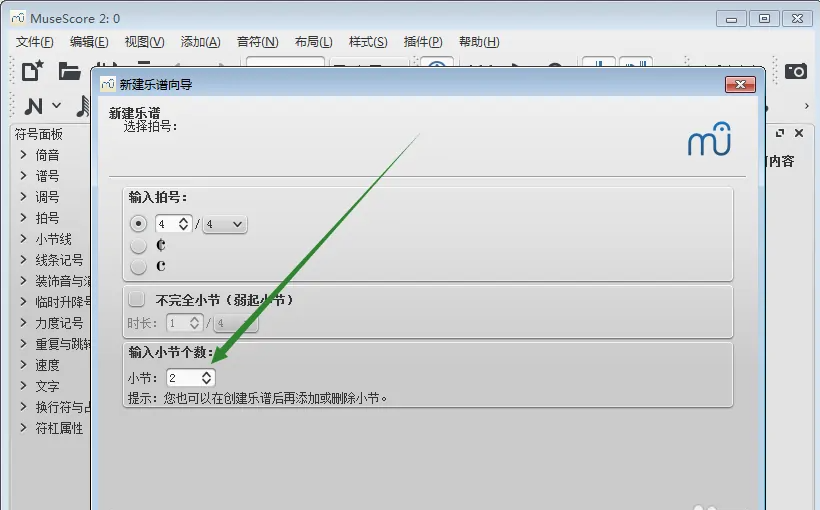The height and width of the screenshot is (510, 820).
Task: Enable the 不完全小节（弱起小节）checkbox
Action: coord(136,299)
